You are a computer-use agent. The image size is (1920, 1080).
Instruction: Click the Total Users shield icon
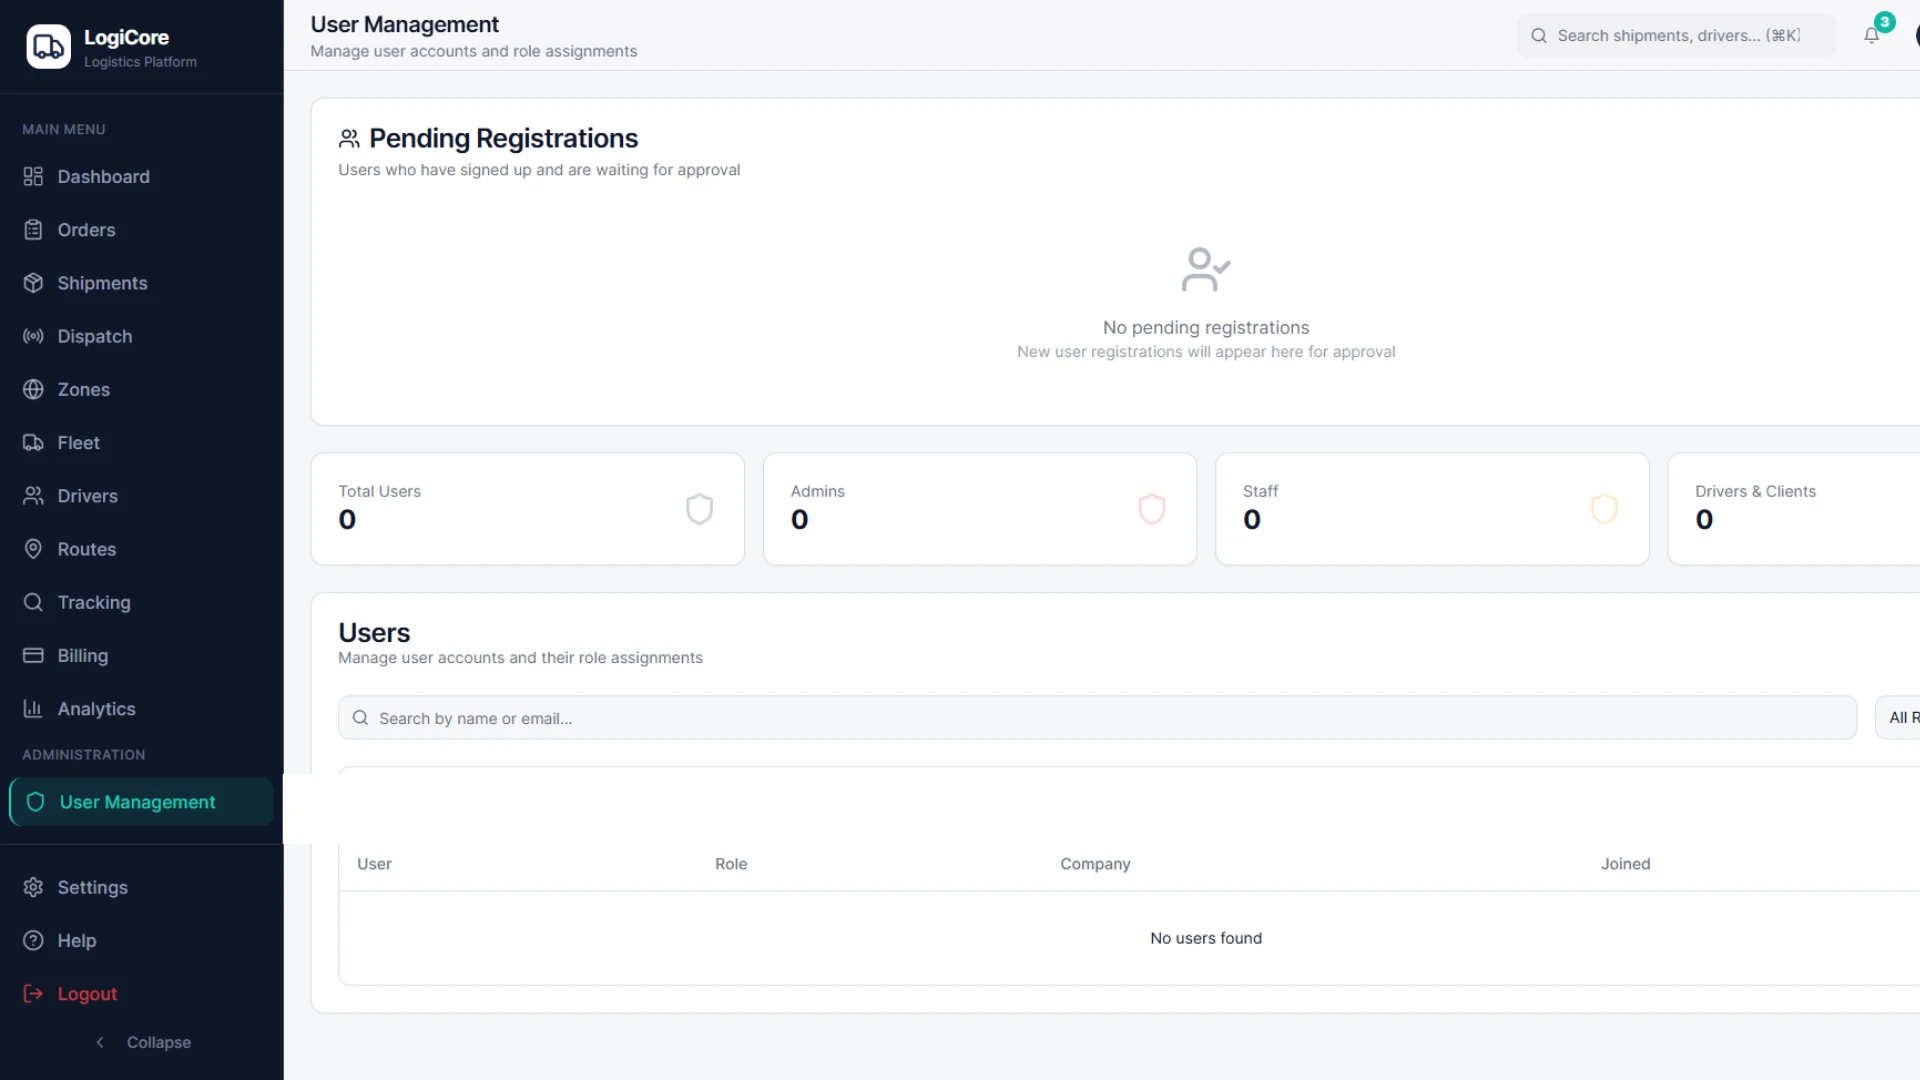pyautogui.click(x=699, y=509)
